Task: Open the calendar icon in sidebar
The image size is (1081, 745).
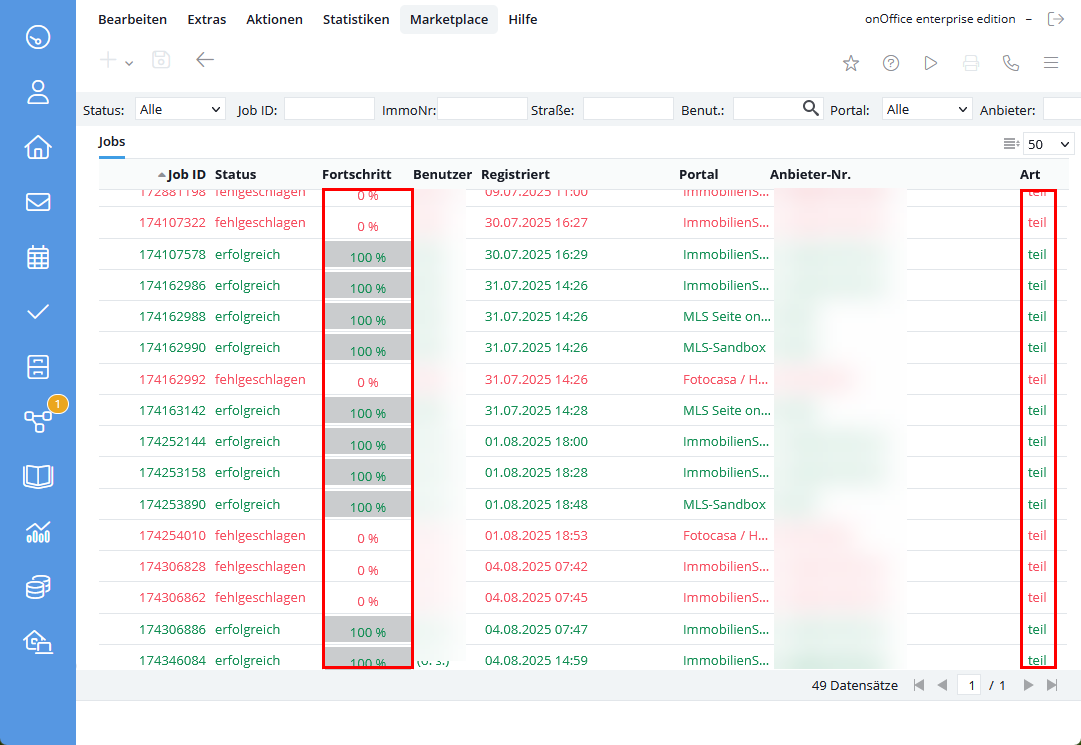Action: tap(38, 257)
